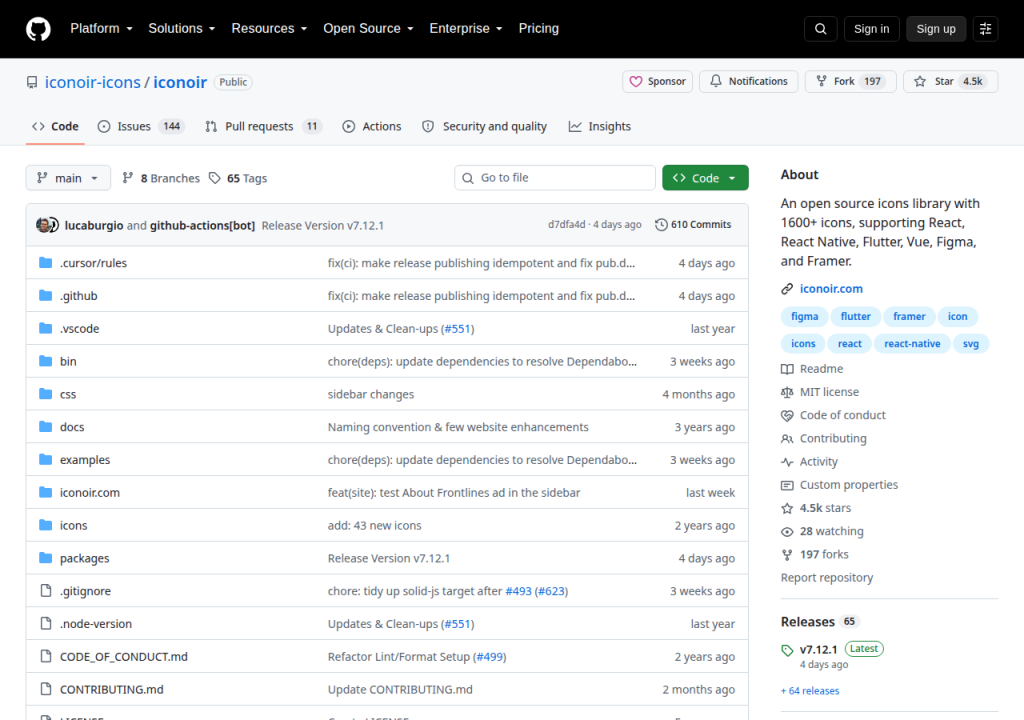The height and width of the screenshot is (720, 1024).
Task: Click the branch icon next to 8 Branches
Action: 128,178
